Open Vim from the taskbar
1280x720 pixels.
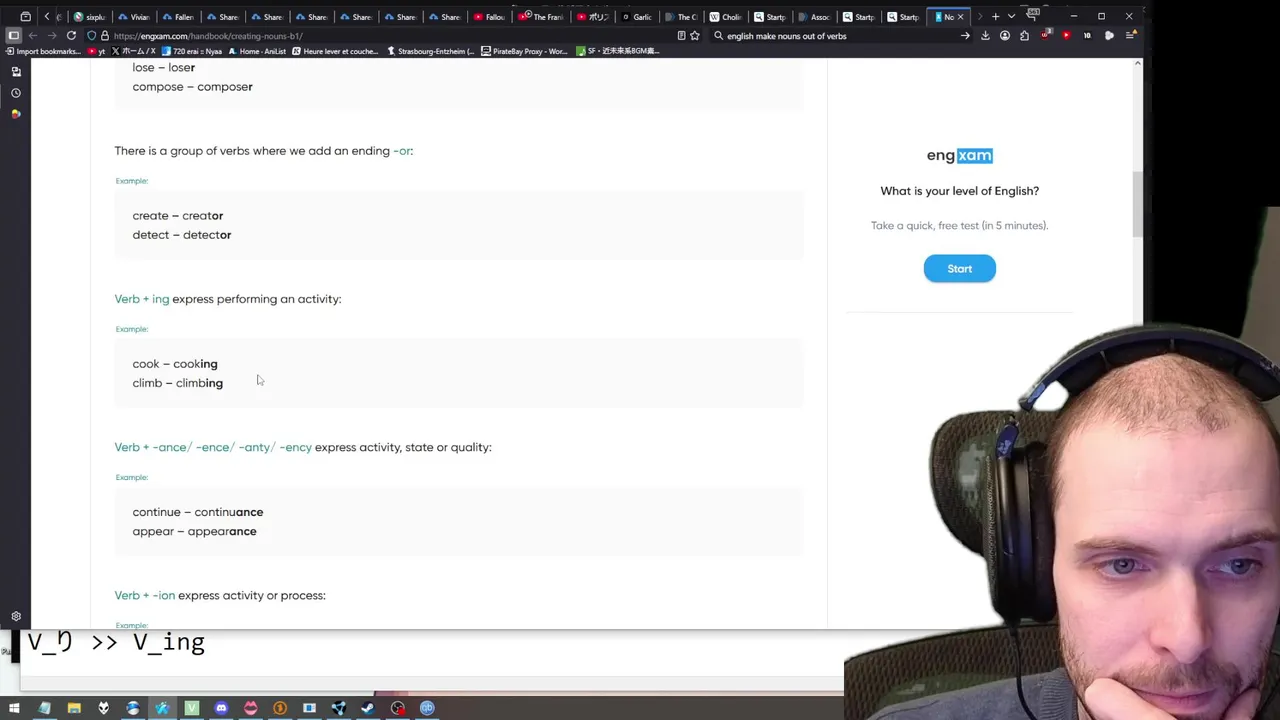(192, 708)
